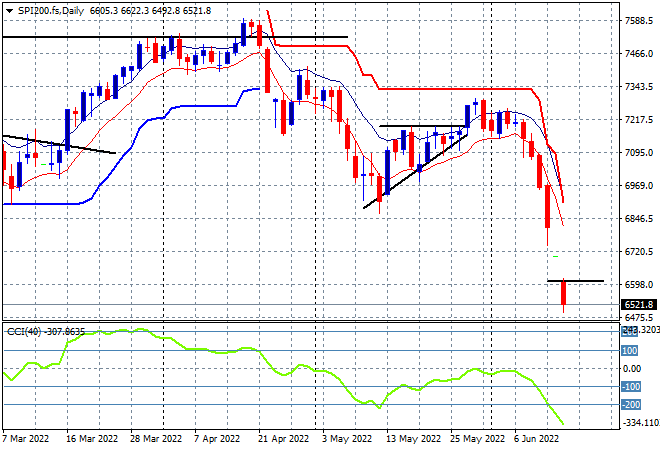Screen dimensions: 660x450
Task: Click the 7466.0 price axis label
Action: click(x=639, y=54)
